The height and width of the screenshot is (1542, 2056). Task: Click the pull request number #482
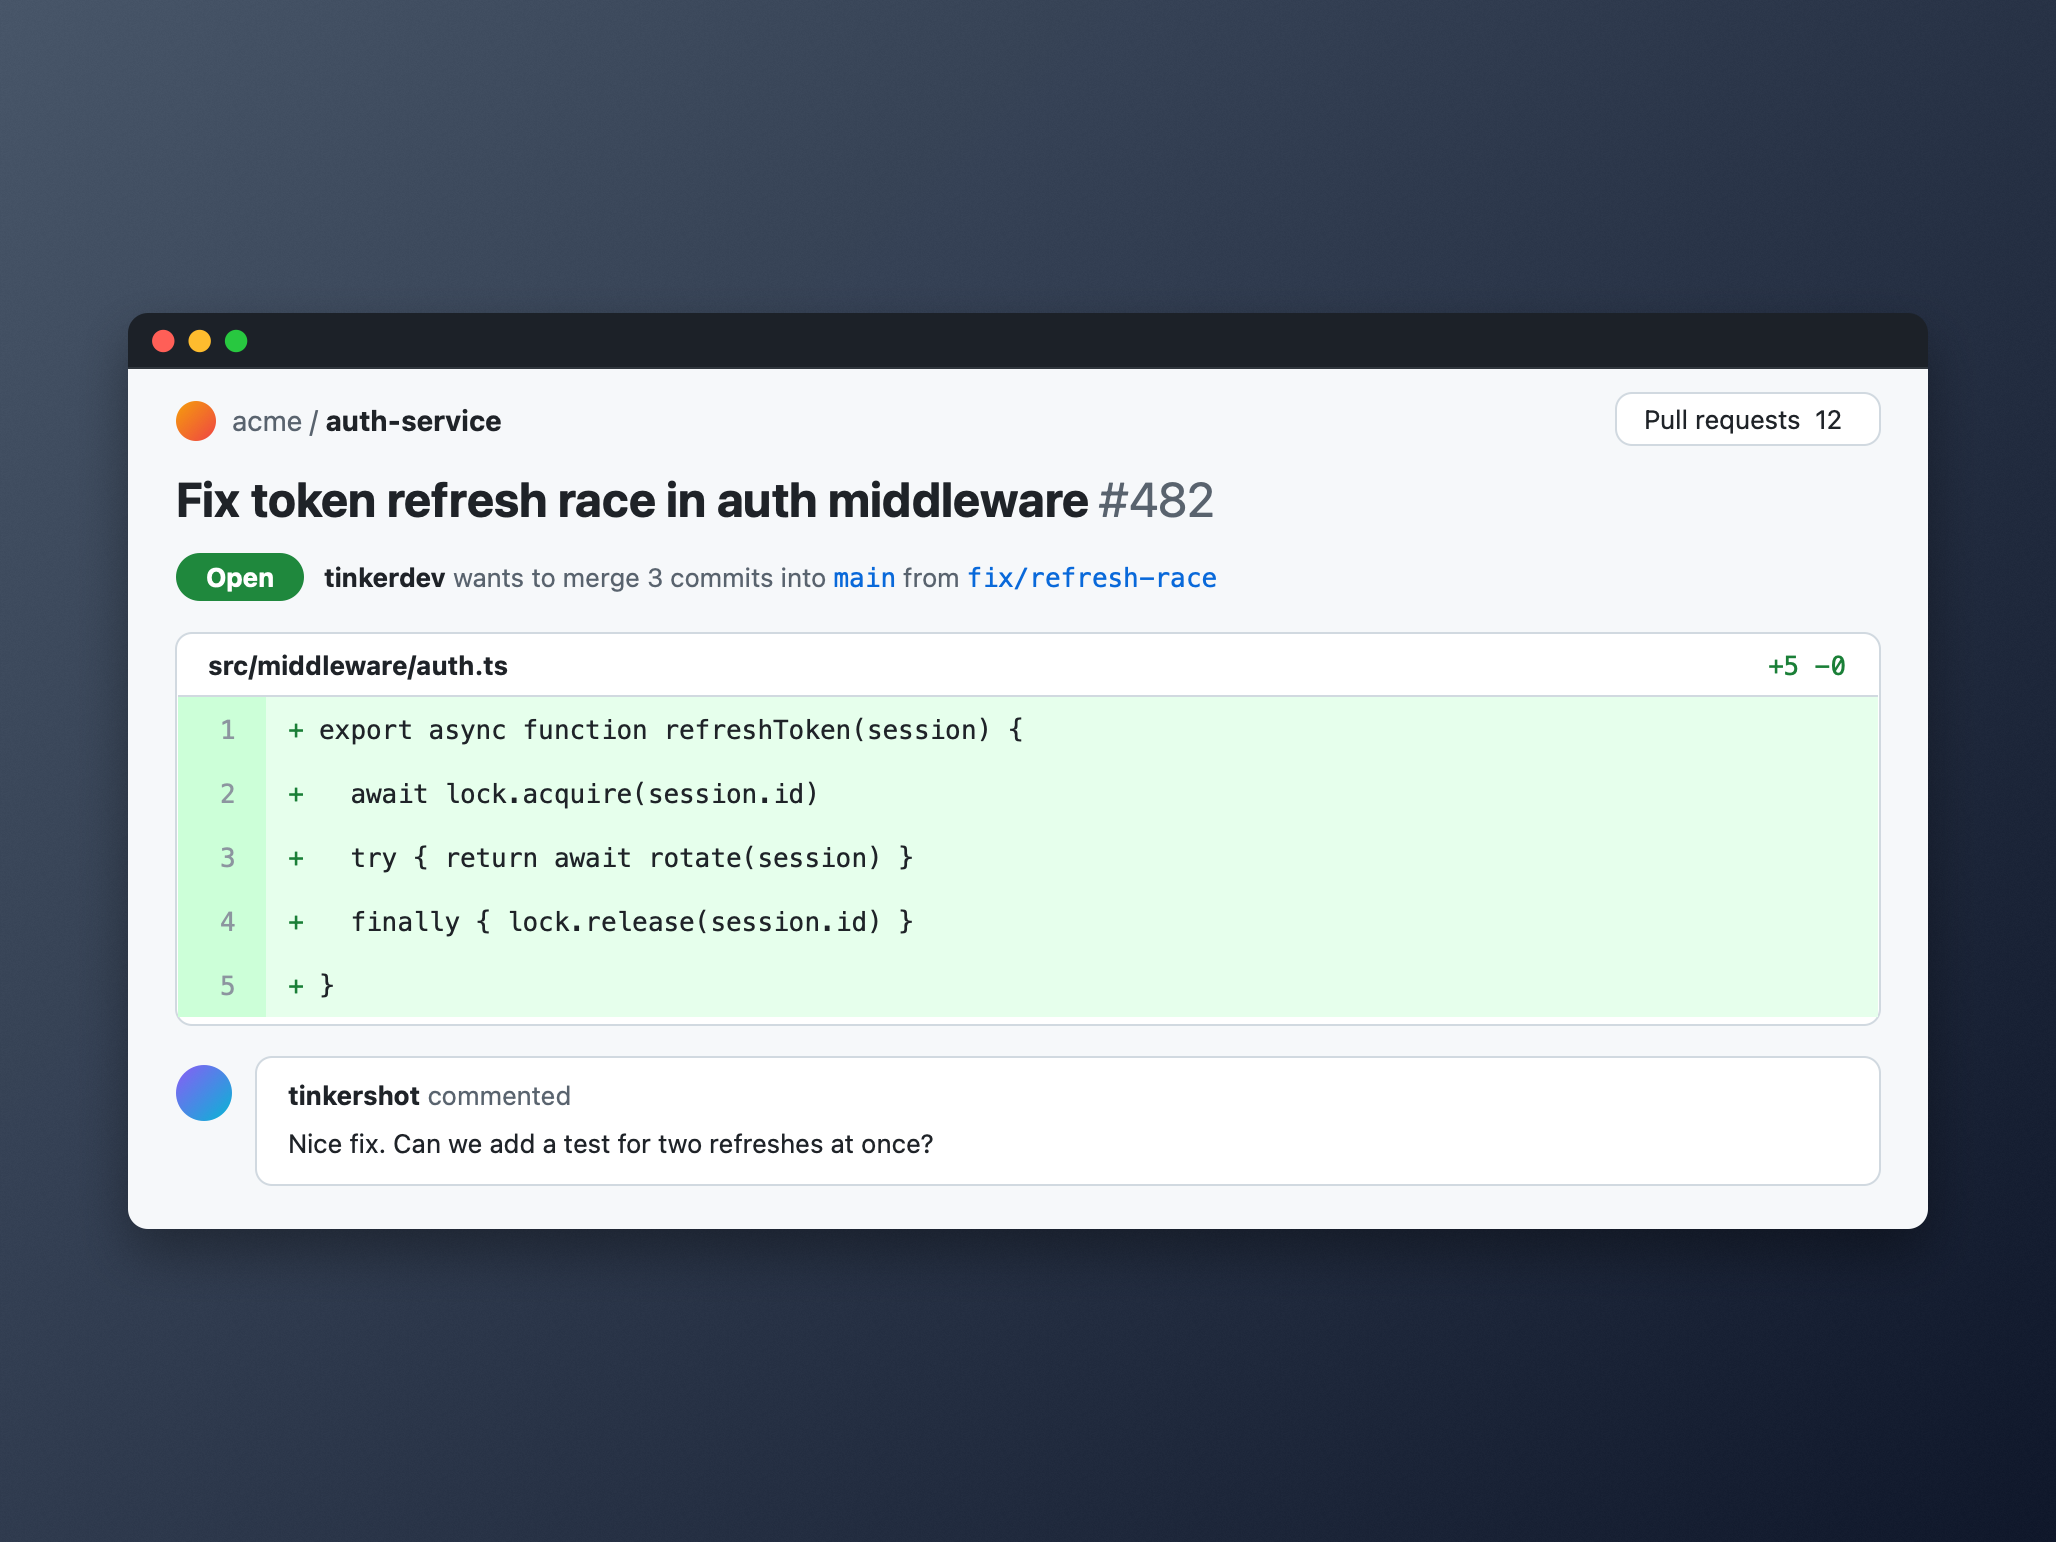(1156, 500)
